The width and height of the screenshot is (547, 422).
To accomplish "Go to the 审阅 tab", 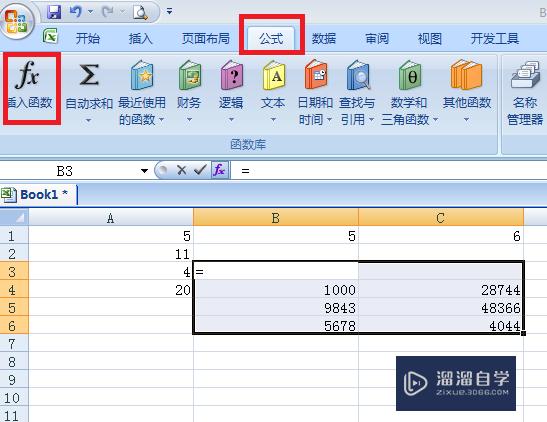I will pyautogui.click(x=377, y=38).
